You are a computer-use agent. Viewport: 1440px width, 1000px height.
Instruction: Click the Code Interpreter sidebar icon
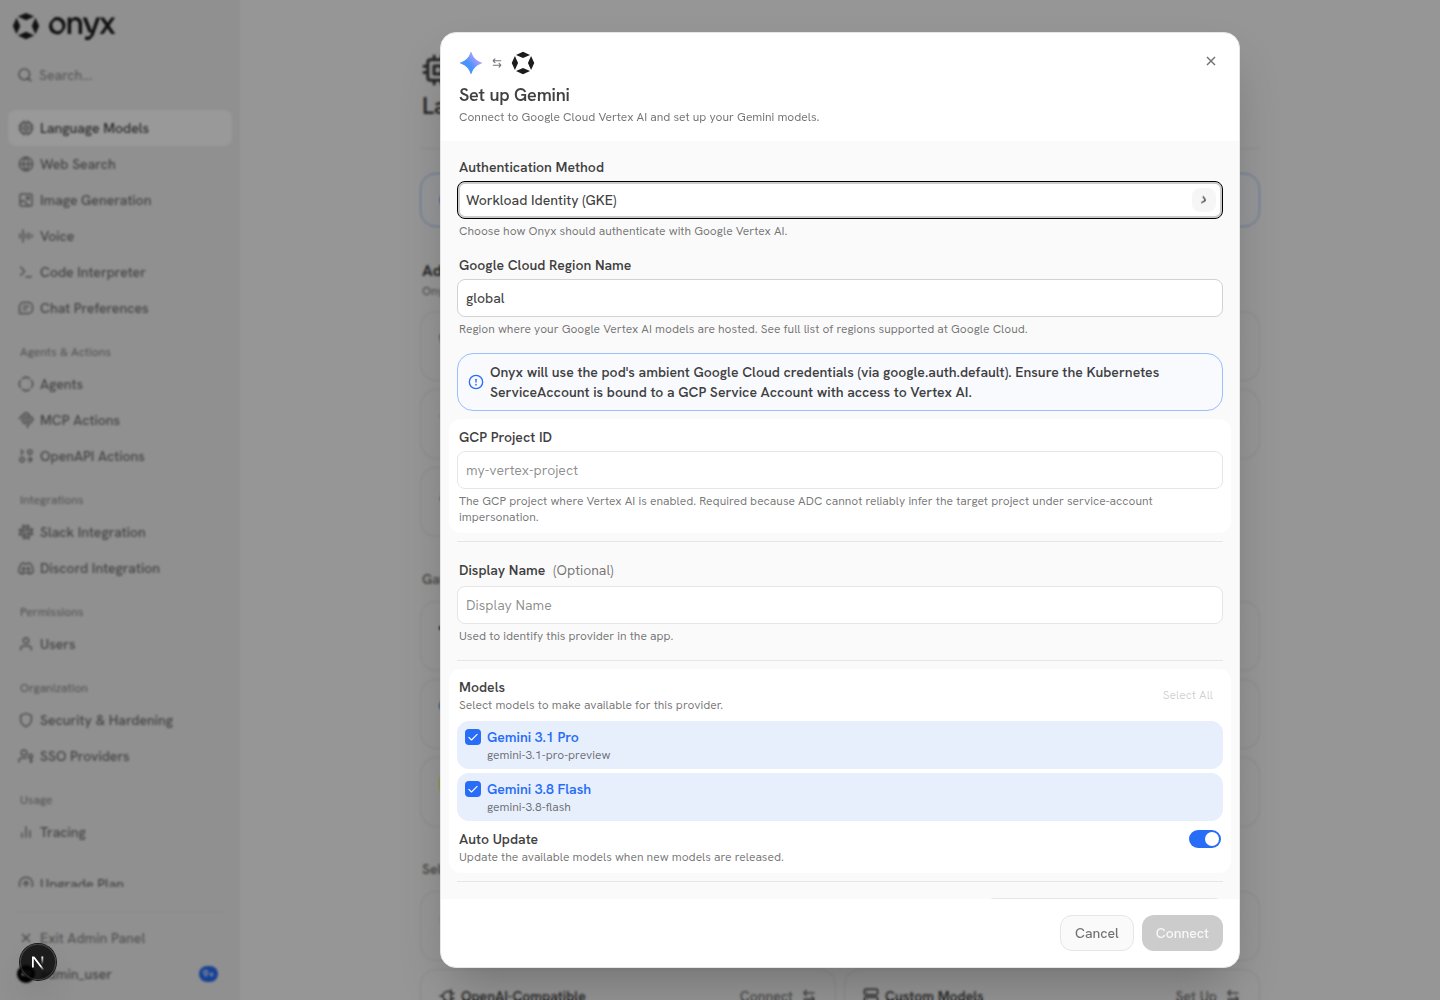click(x=26, y=272)
